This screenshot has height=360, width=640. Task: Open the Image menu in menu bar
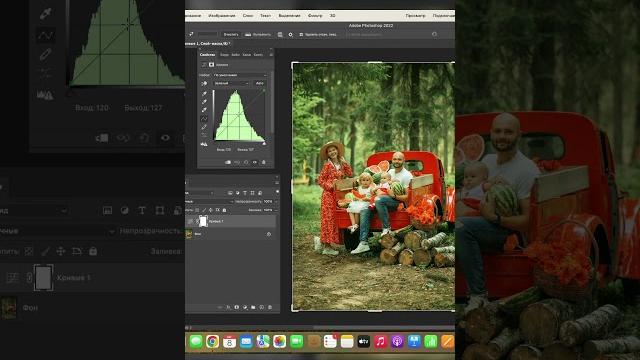(x=222, y=16)
